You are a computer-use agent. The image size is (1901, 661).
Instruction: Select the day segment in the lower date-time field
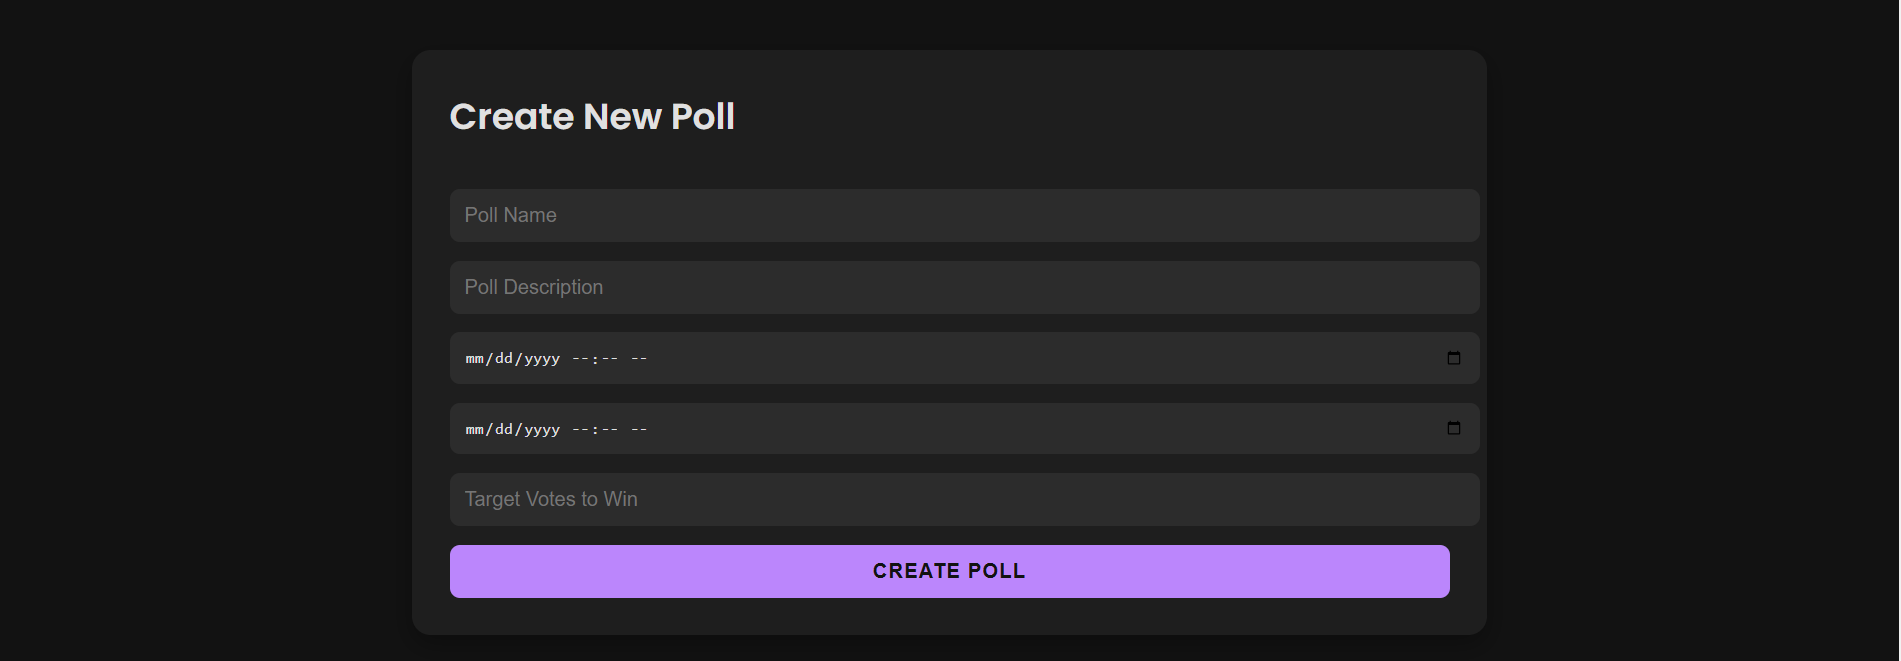coord(504,430)
